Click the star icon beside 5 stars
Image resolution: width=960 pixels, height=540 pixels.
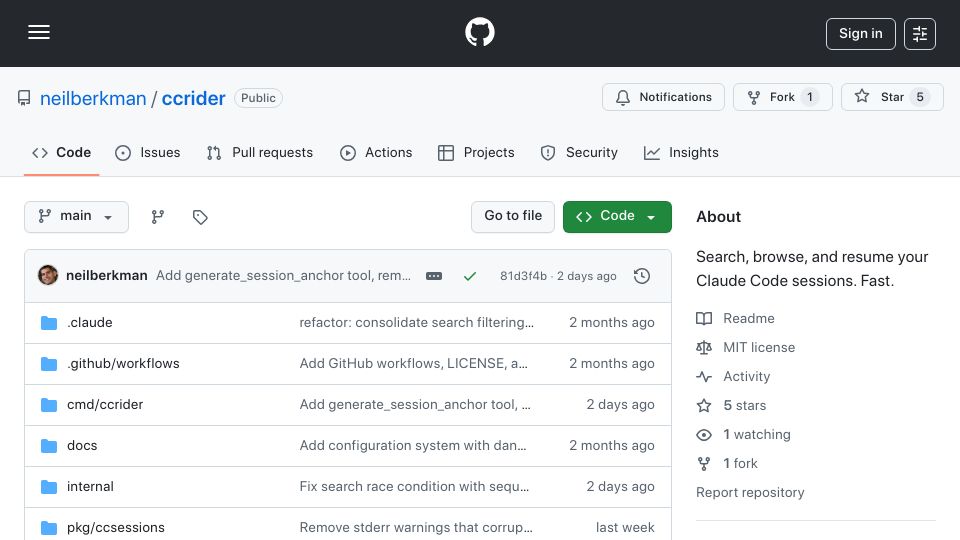(704, 405)
